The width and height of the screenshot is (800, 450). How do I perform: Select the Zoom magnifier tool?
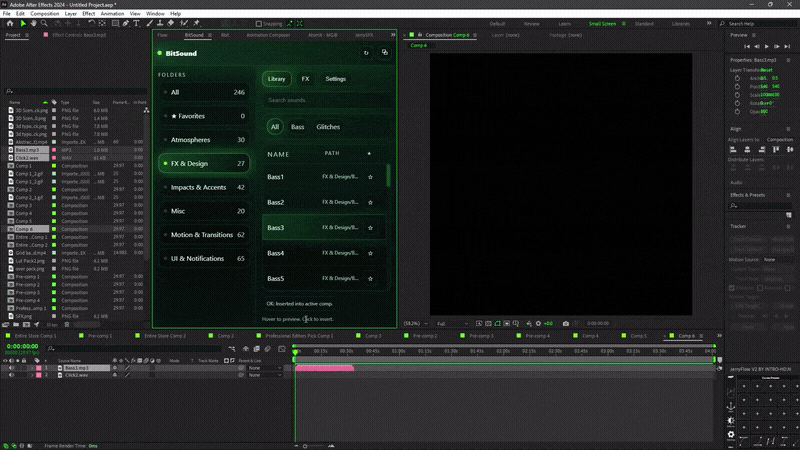point(44,23)
